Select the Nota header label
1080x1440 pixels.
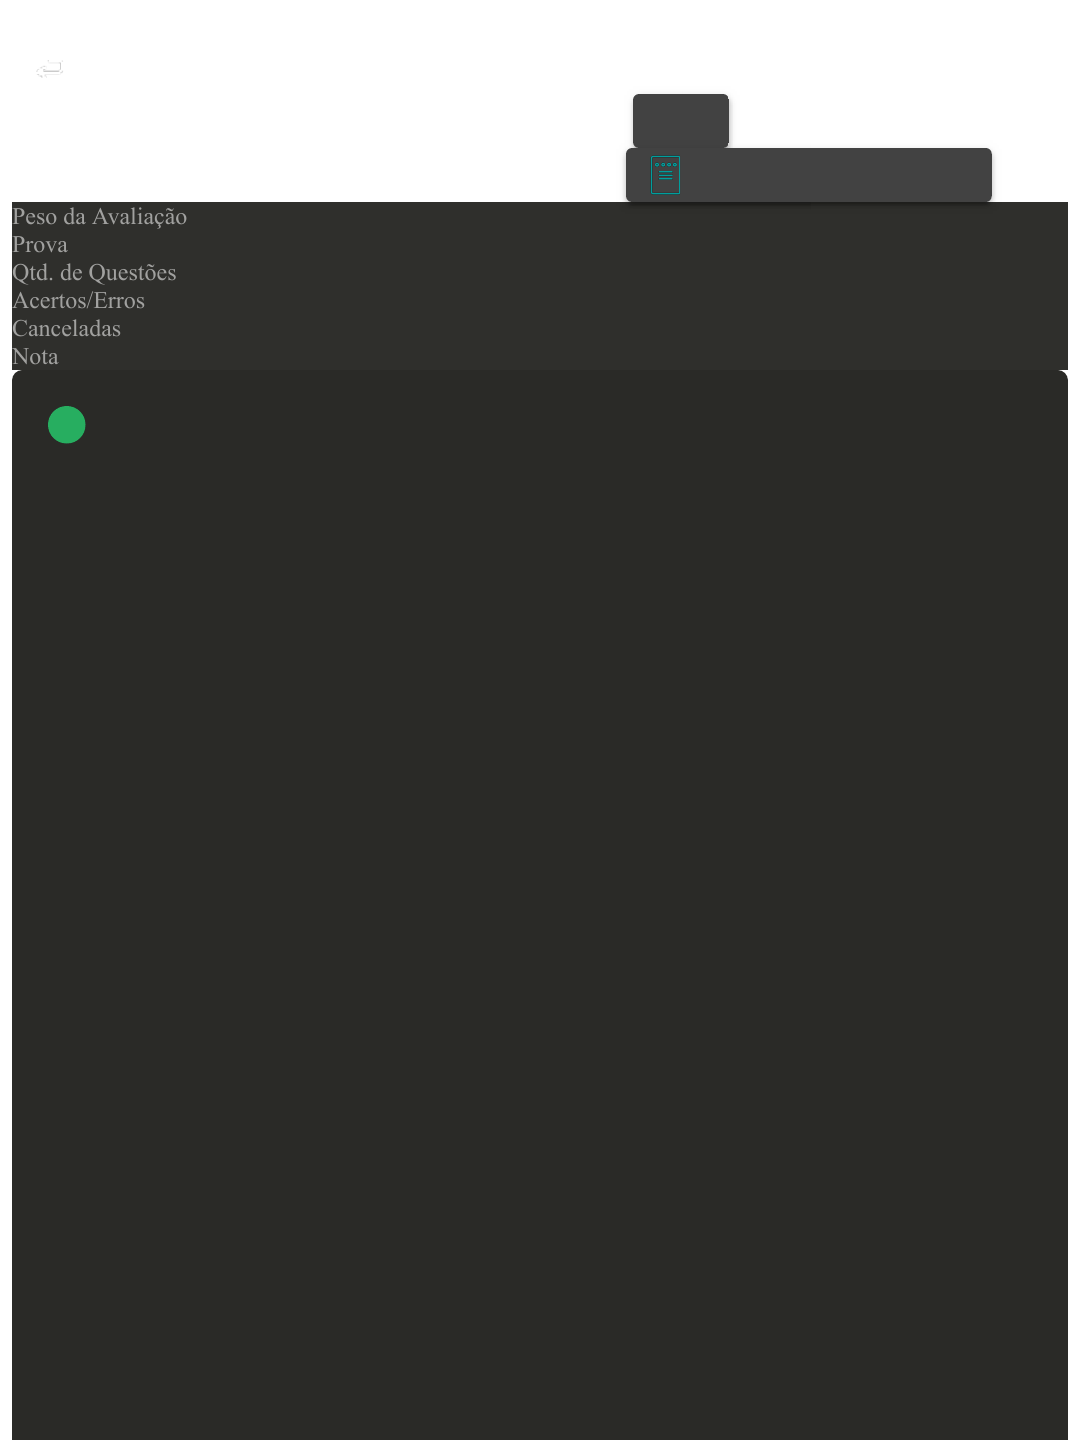tap(35, 356)
